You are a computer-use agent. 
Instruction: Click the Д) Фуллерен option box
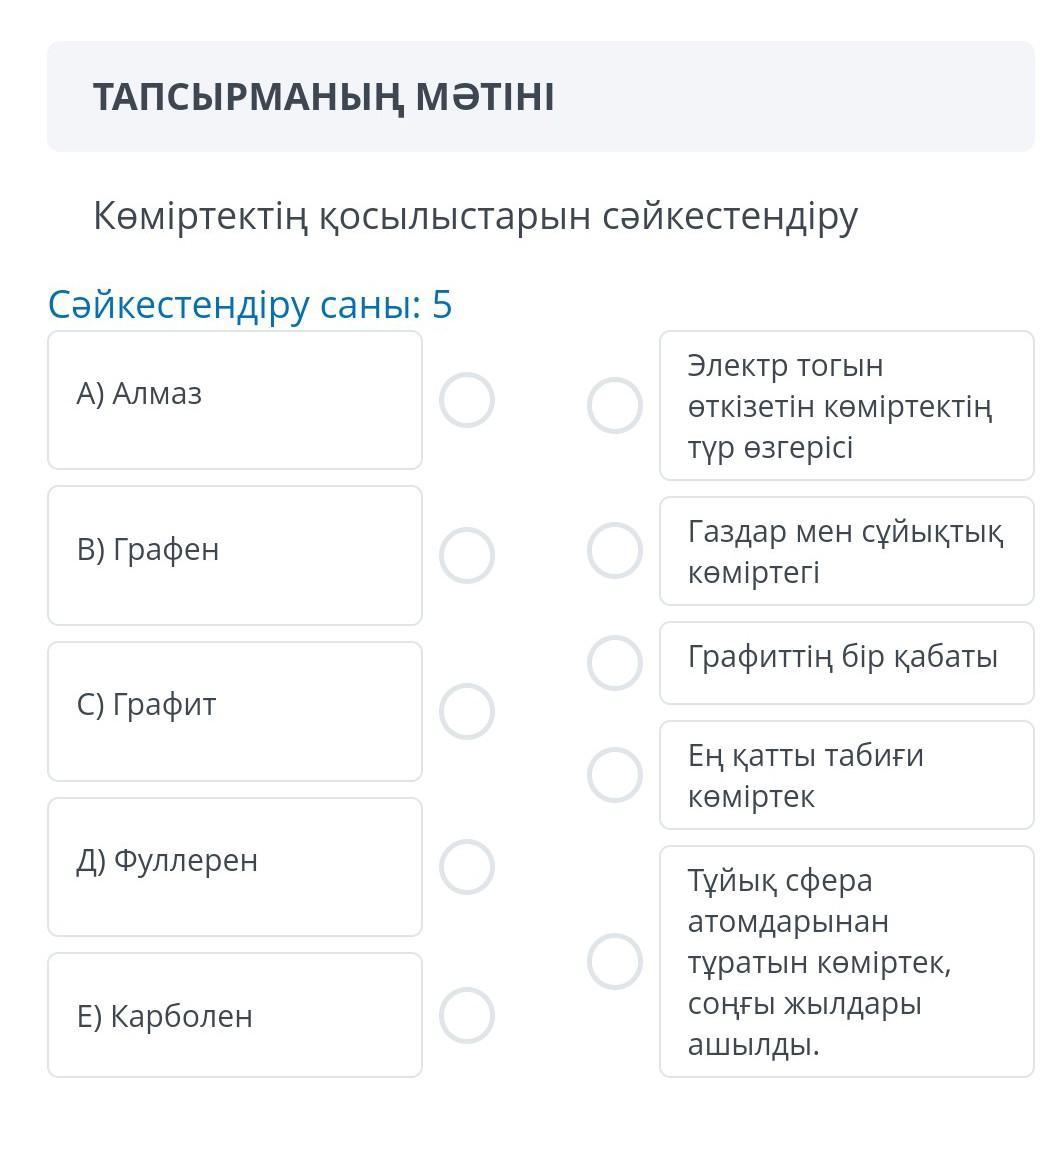point(235,867)
